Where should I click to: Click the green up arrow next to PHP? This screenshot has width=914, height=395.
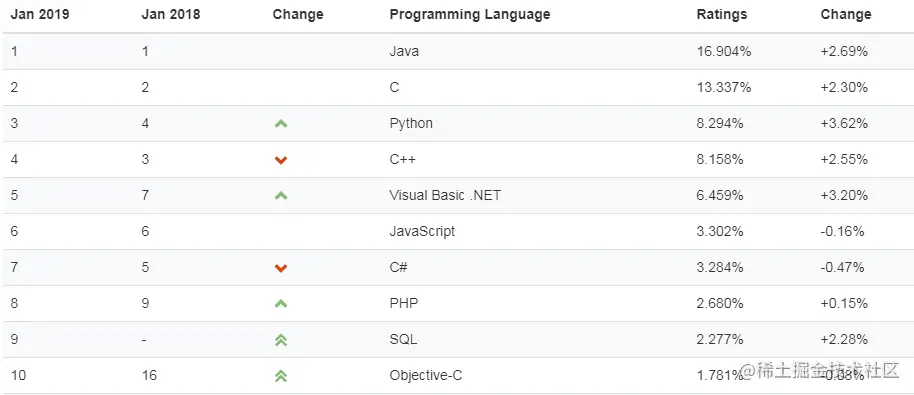pos(281,304)
